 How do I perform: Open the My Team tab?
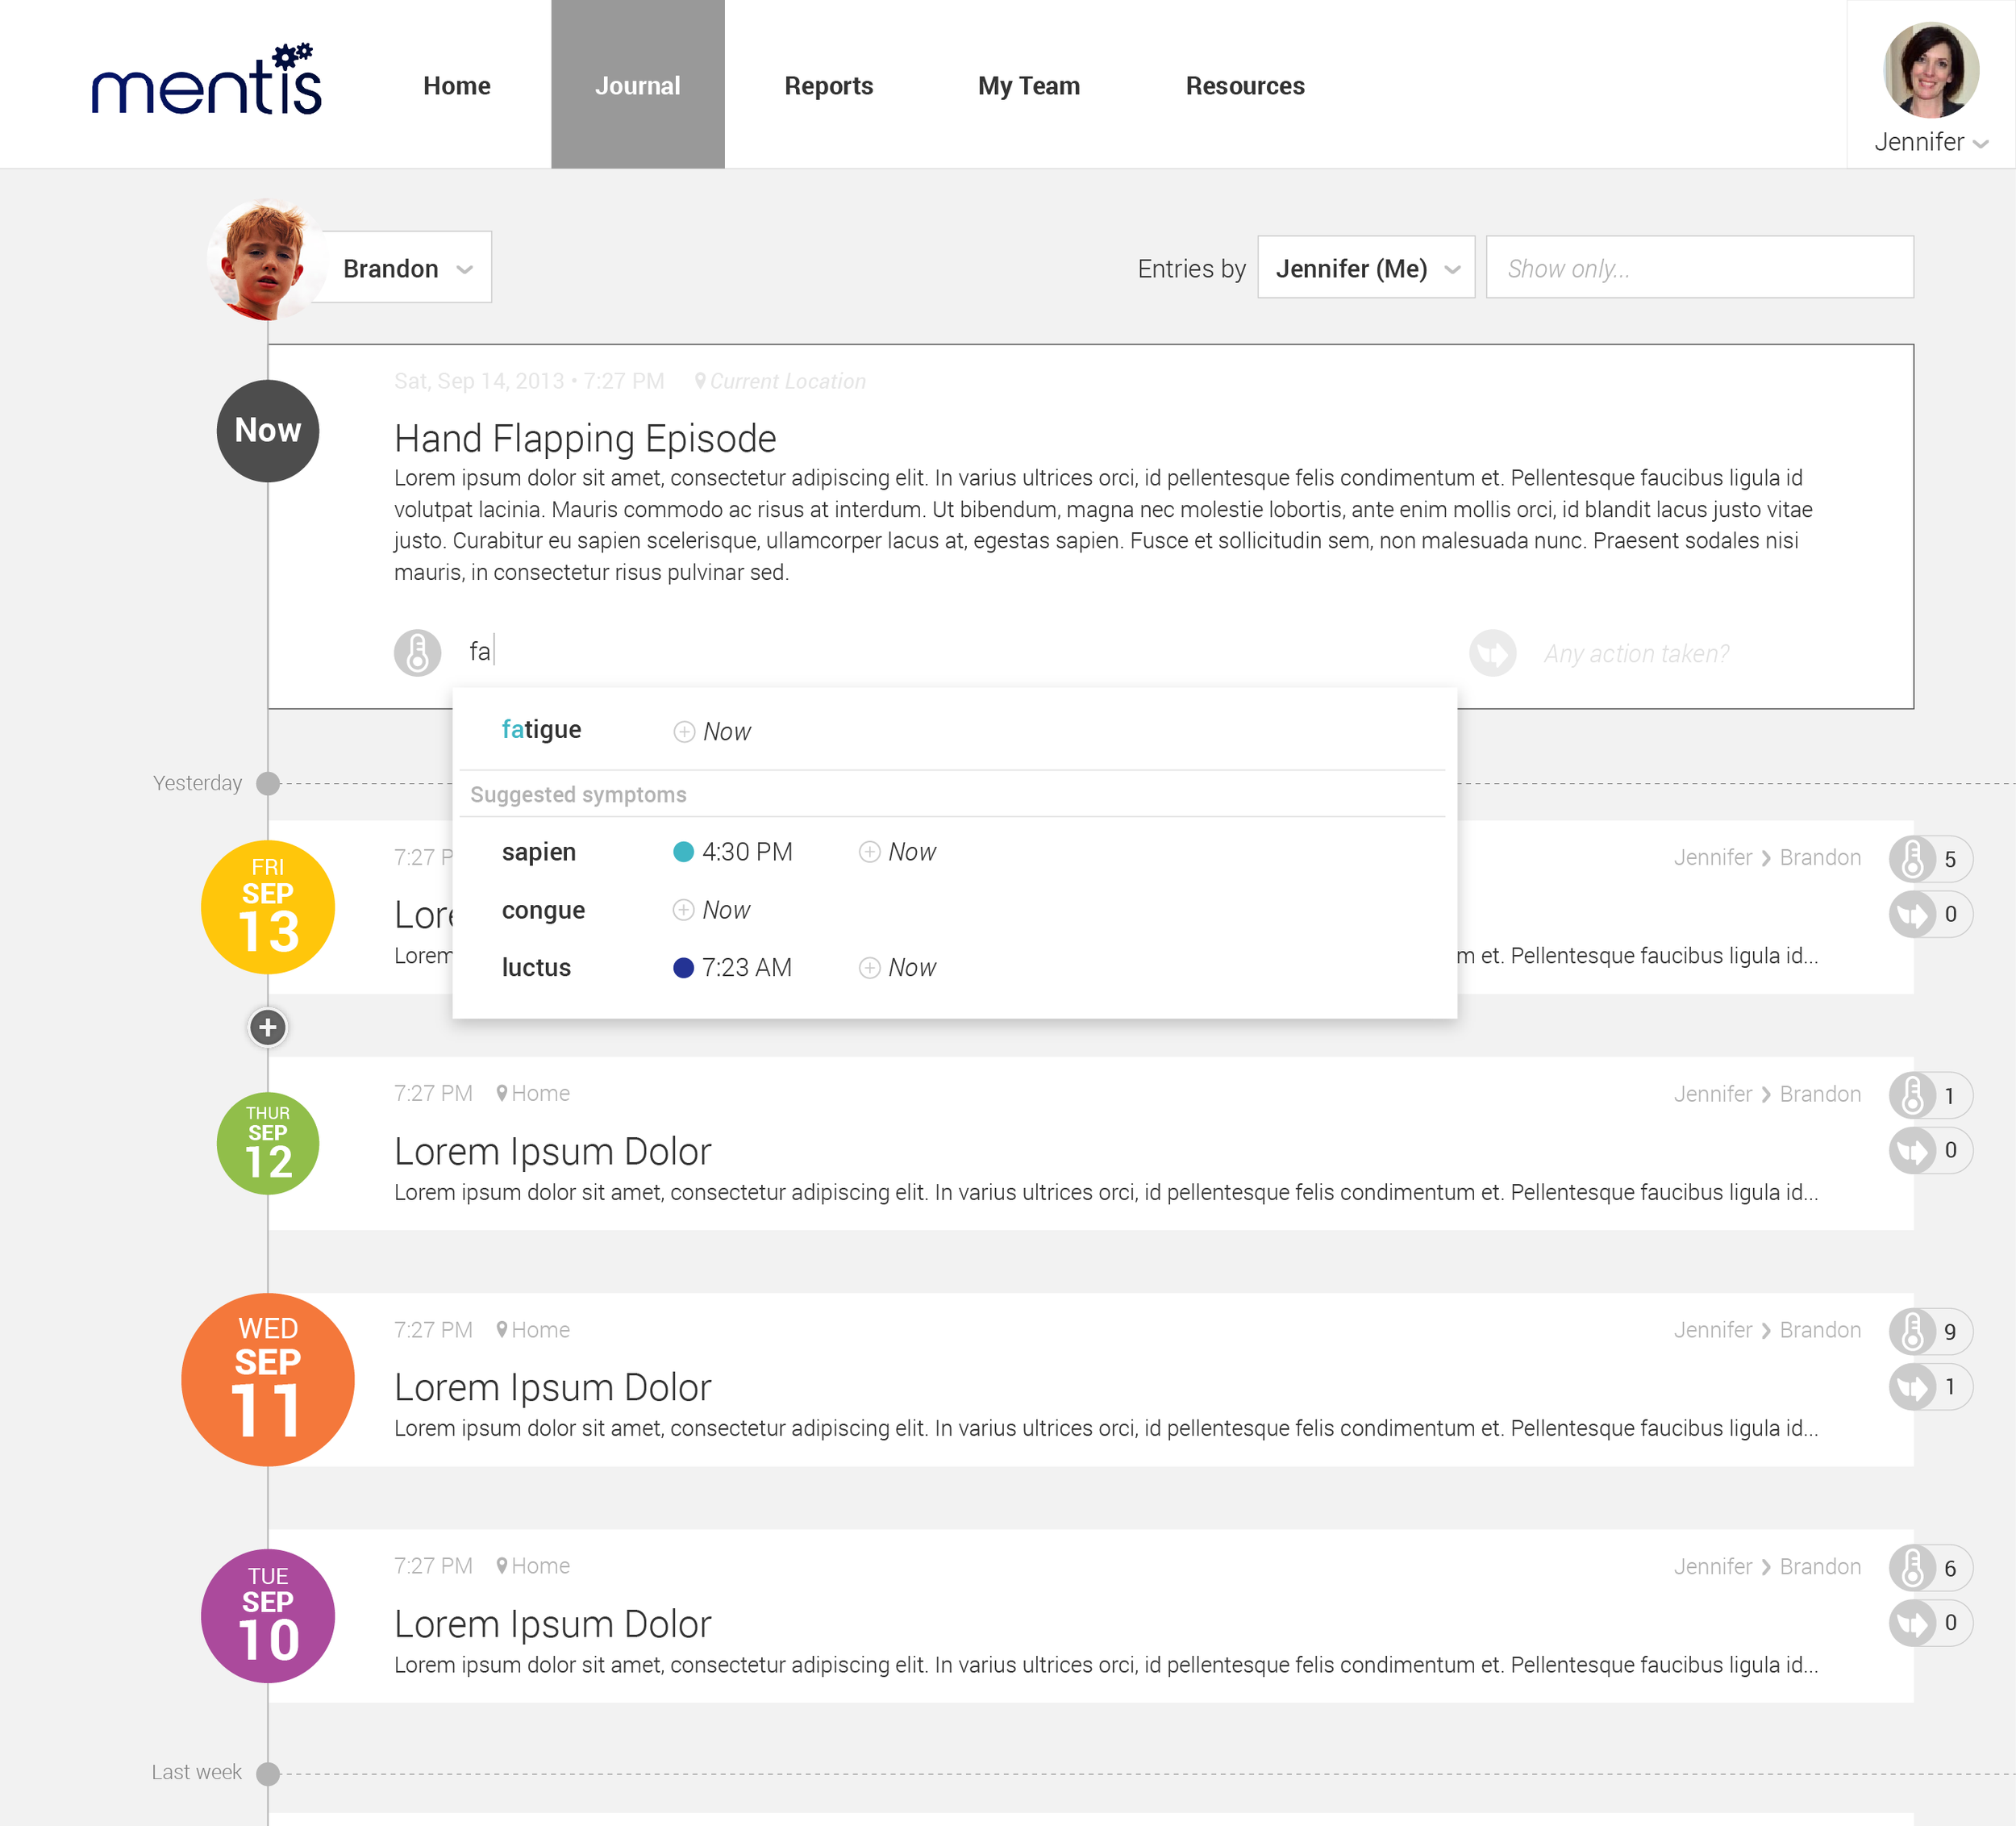(1028, 86)
